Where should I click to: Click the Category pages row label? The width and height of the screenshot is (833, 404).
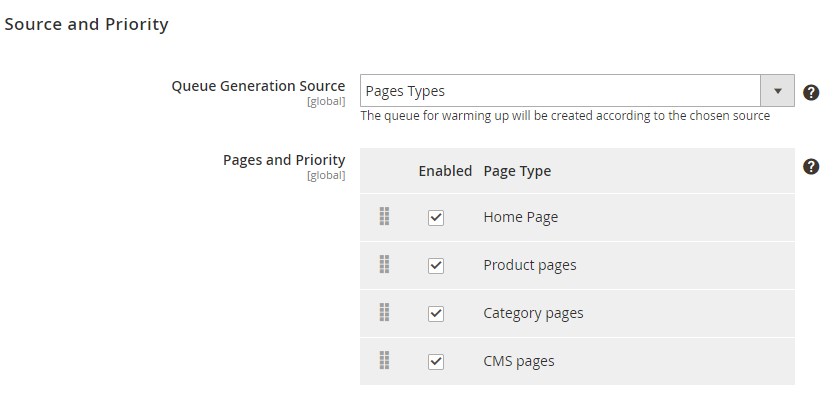tap(533, 313)
